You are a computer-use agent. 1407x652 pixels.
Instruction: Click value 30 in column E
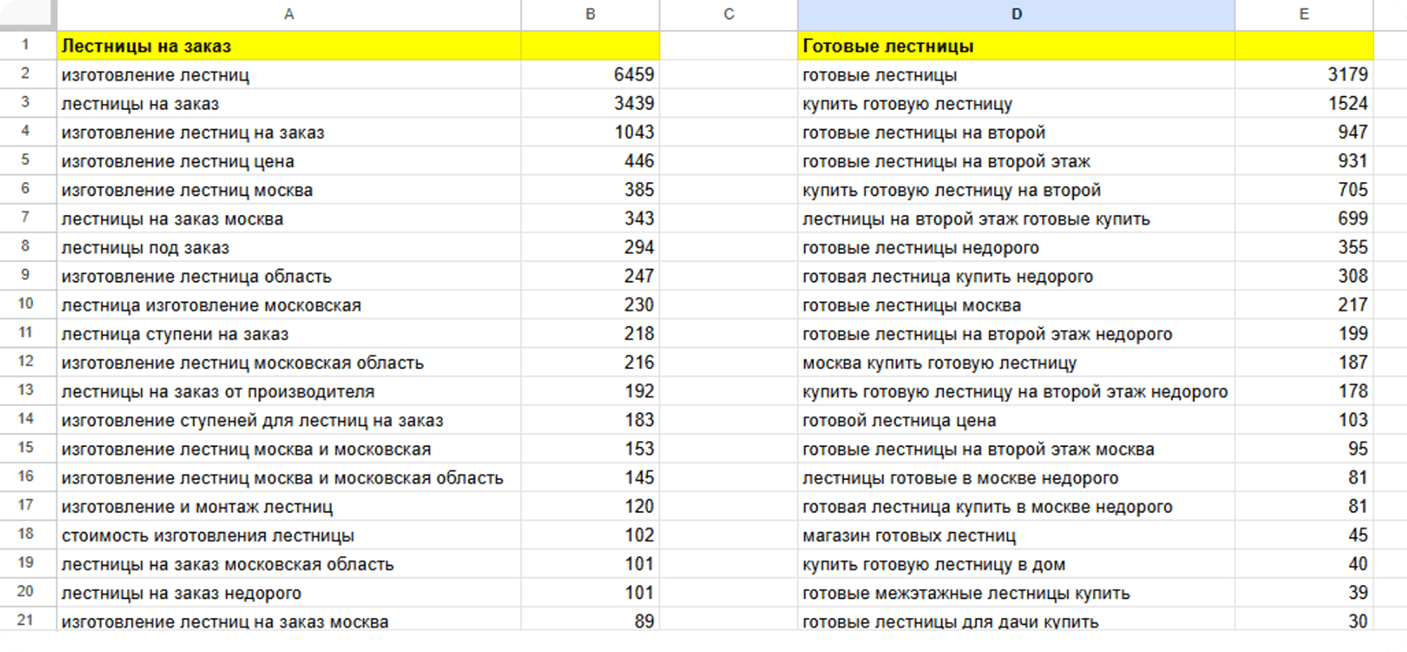tap(1304, 621)
